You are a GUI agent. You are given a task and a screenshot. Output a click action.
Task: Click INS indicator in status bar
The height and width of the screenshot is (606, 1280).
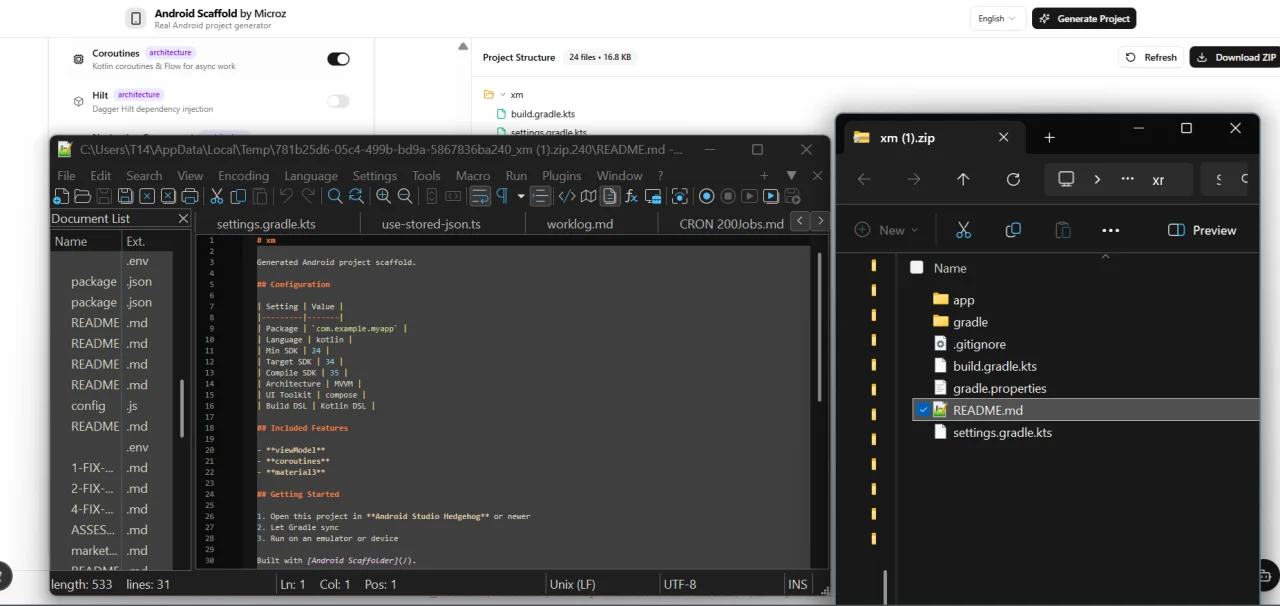point(797,584)
